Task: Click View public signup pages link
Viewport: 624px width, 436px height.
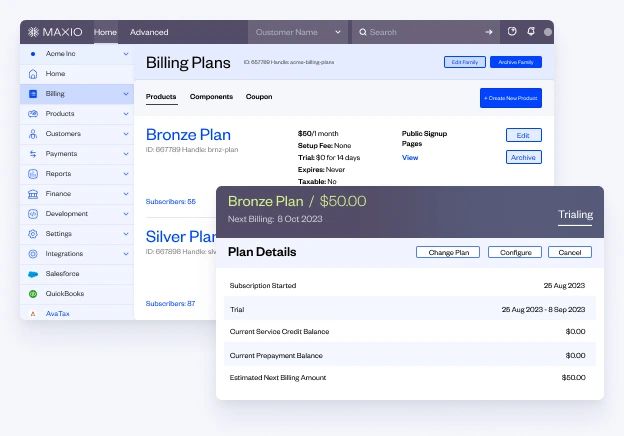Action: click(x=410, y=158)
